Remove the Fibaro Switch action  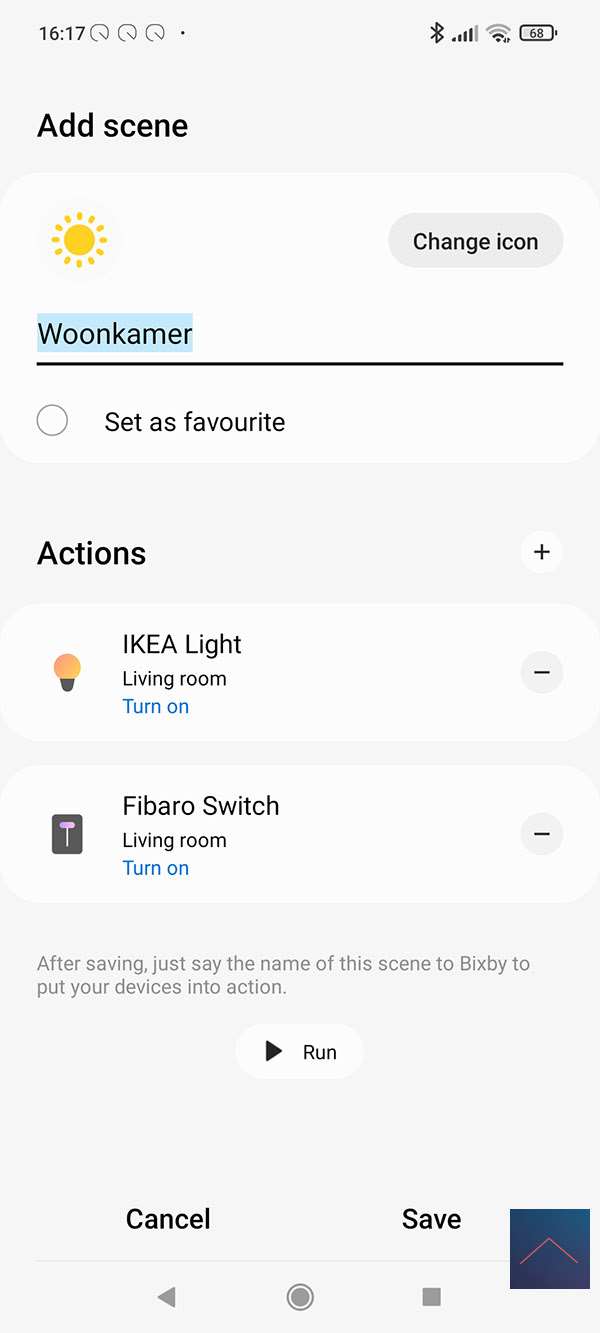[x=542, y=834]
